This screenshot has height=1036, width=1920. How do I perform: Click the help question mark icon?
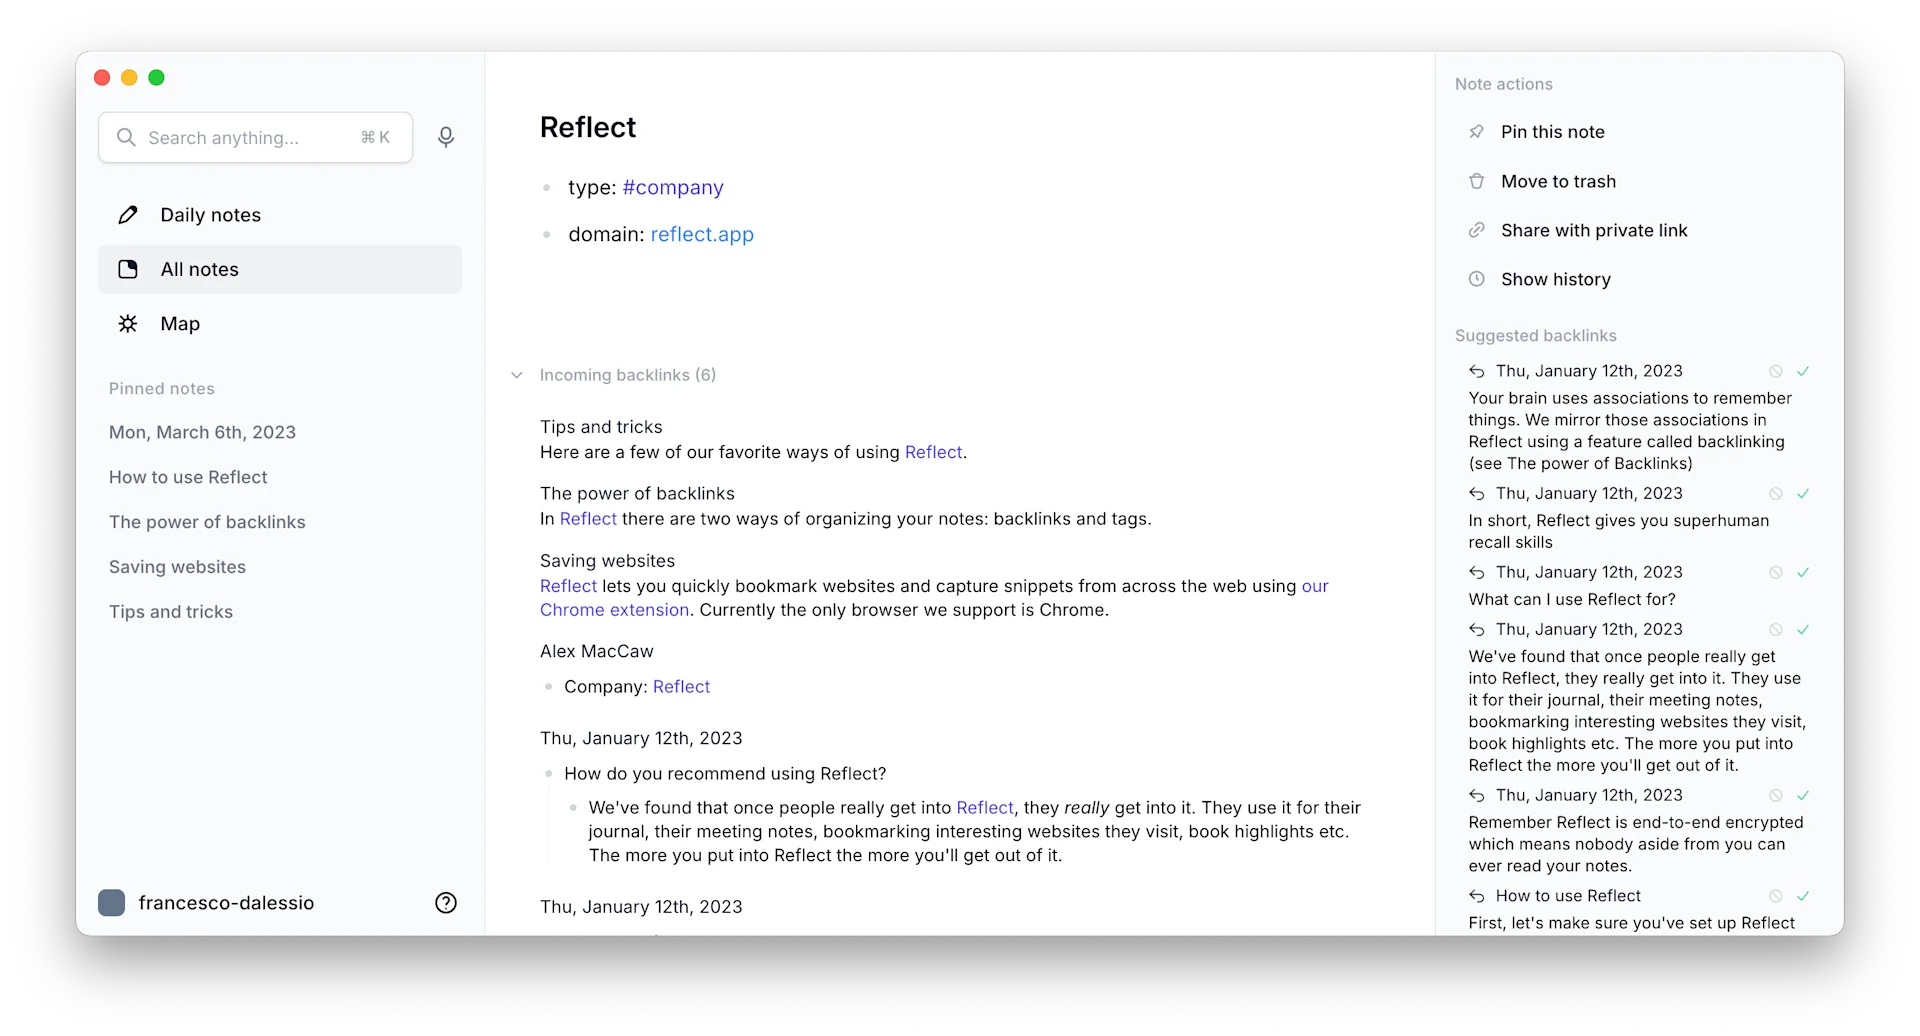tap(446, 902)
